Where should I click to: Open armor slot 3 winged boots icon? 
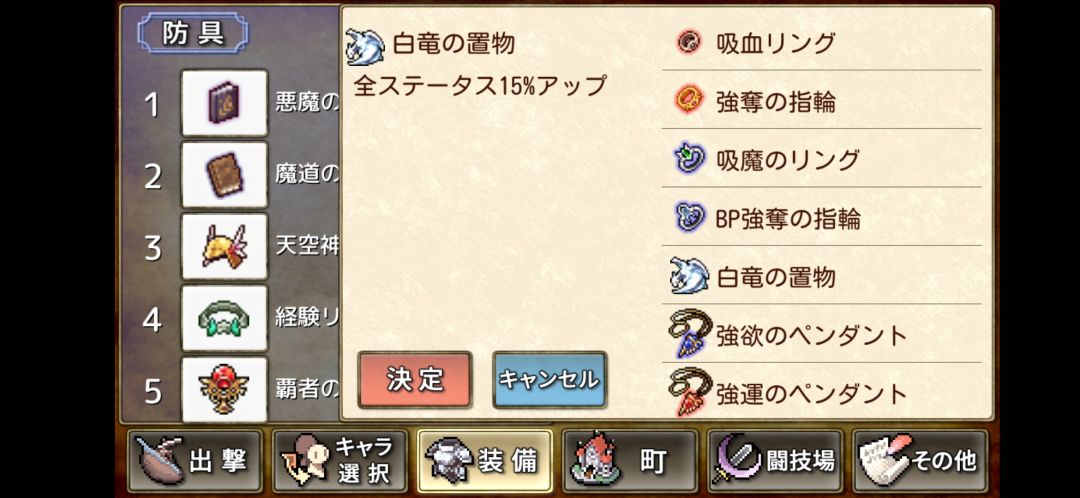pyautogui.click(x=224, y=247)
